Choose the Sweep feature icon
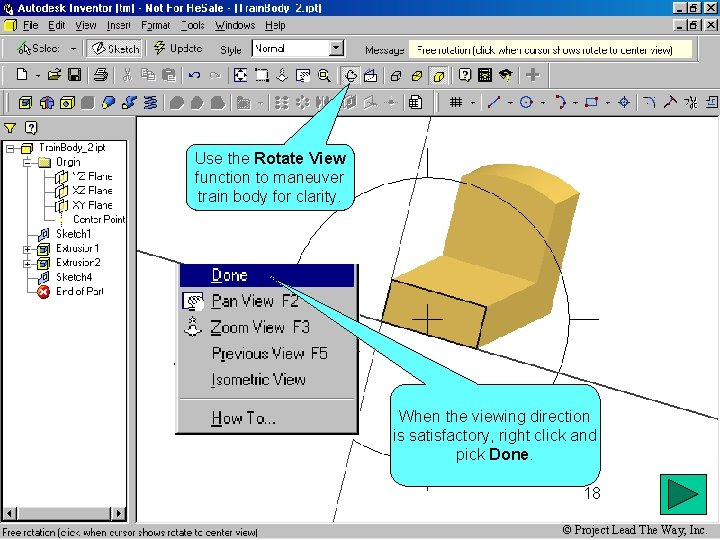Image resolution: width=720 pixels, height=540 pixels. click(129, 102)
